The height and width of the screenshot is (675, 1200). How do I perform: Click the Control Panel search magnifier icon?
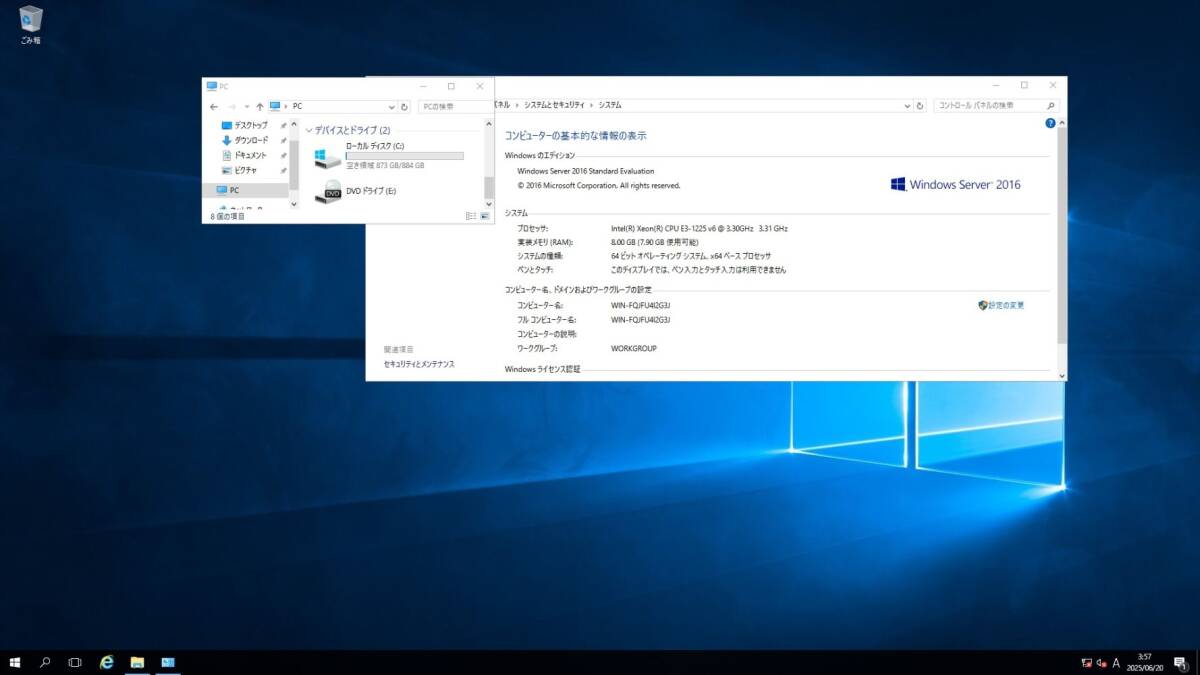[1051, 105]
